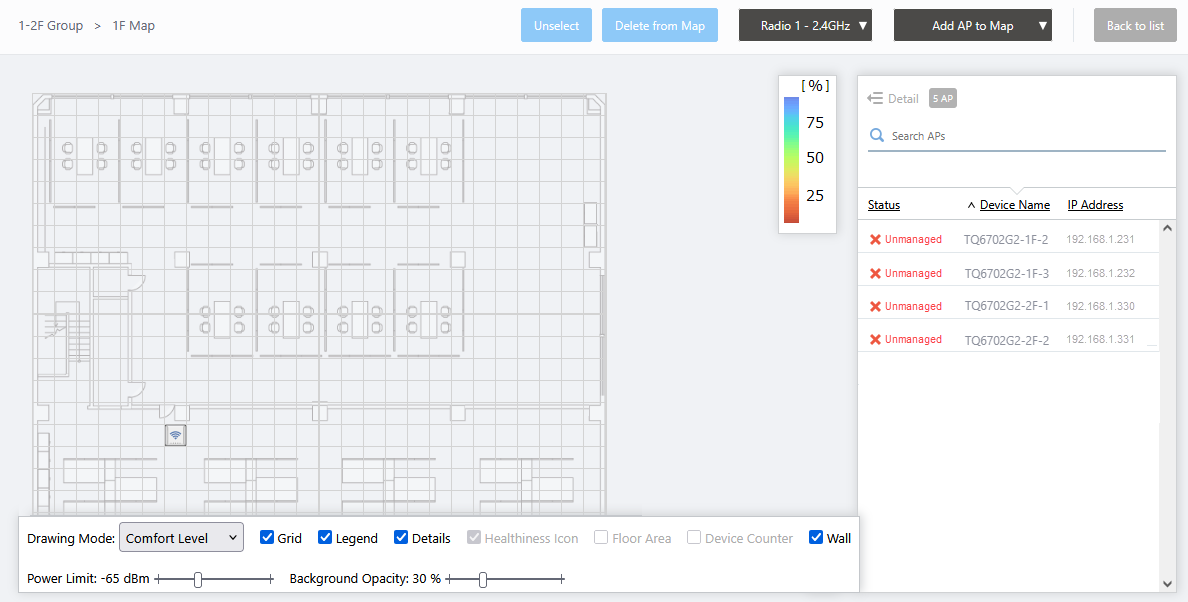
Task: Click the red X status icon for TQ6702G2-2F-1
Action: (x=875, y=306)
